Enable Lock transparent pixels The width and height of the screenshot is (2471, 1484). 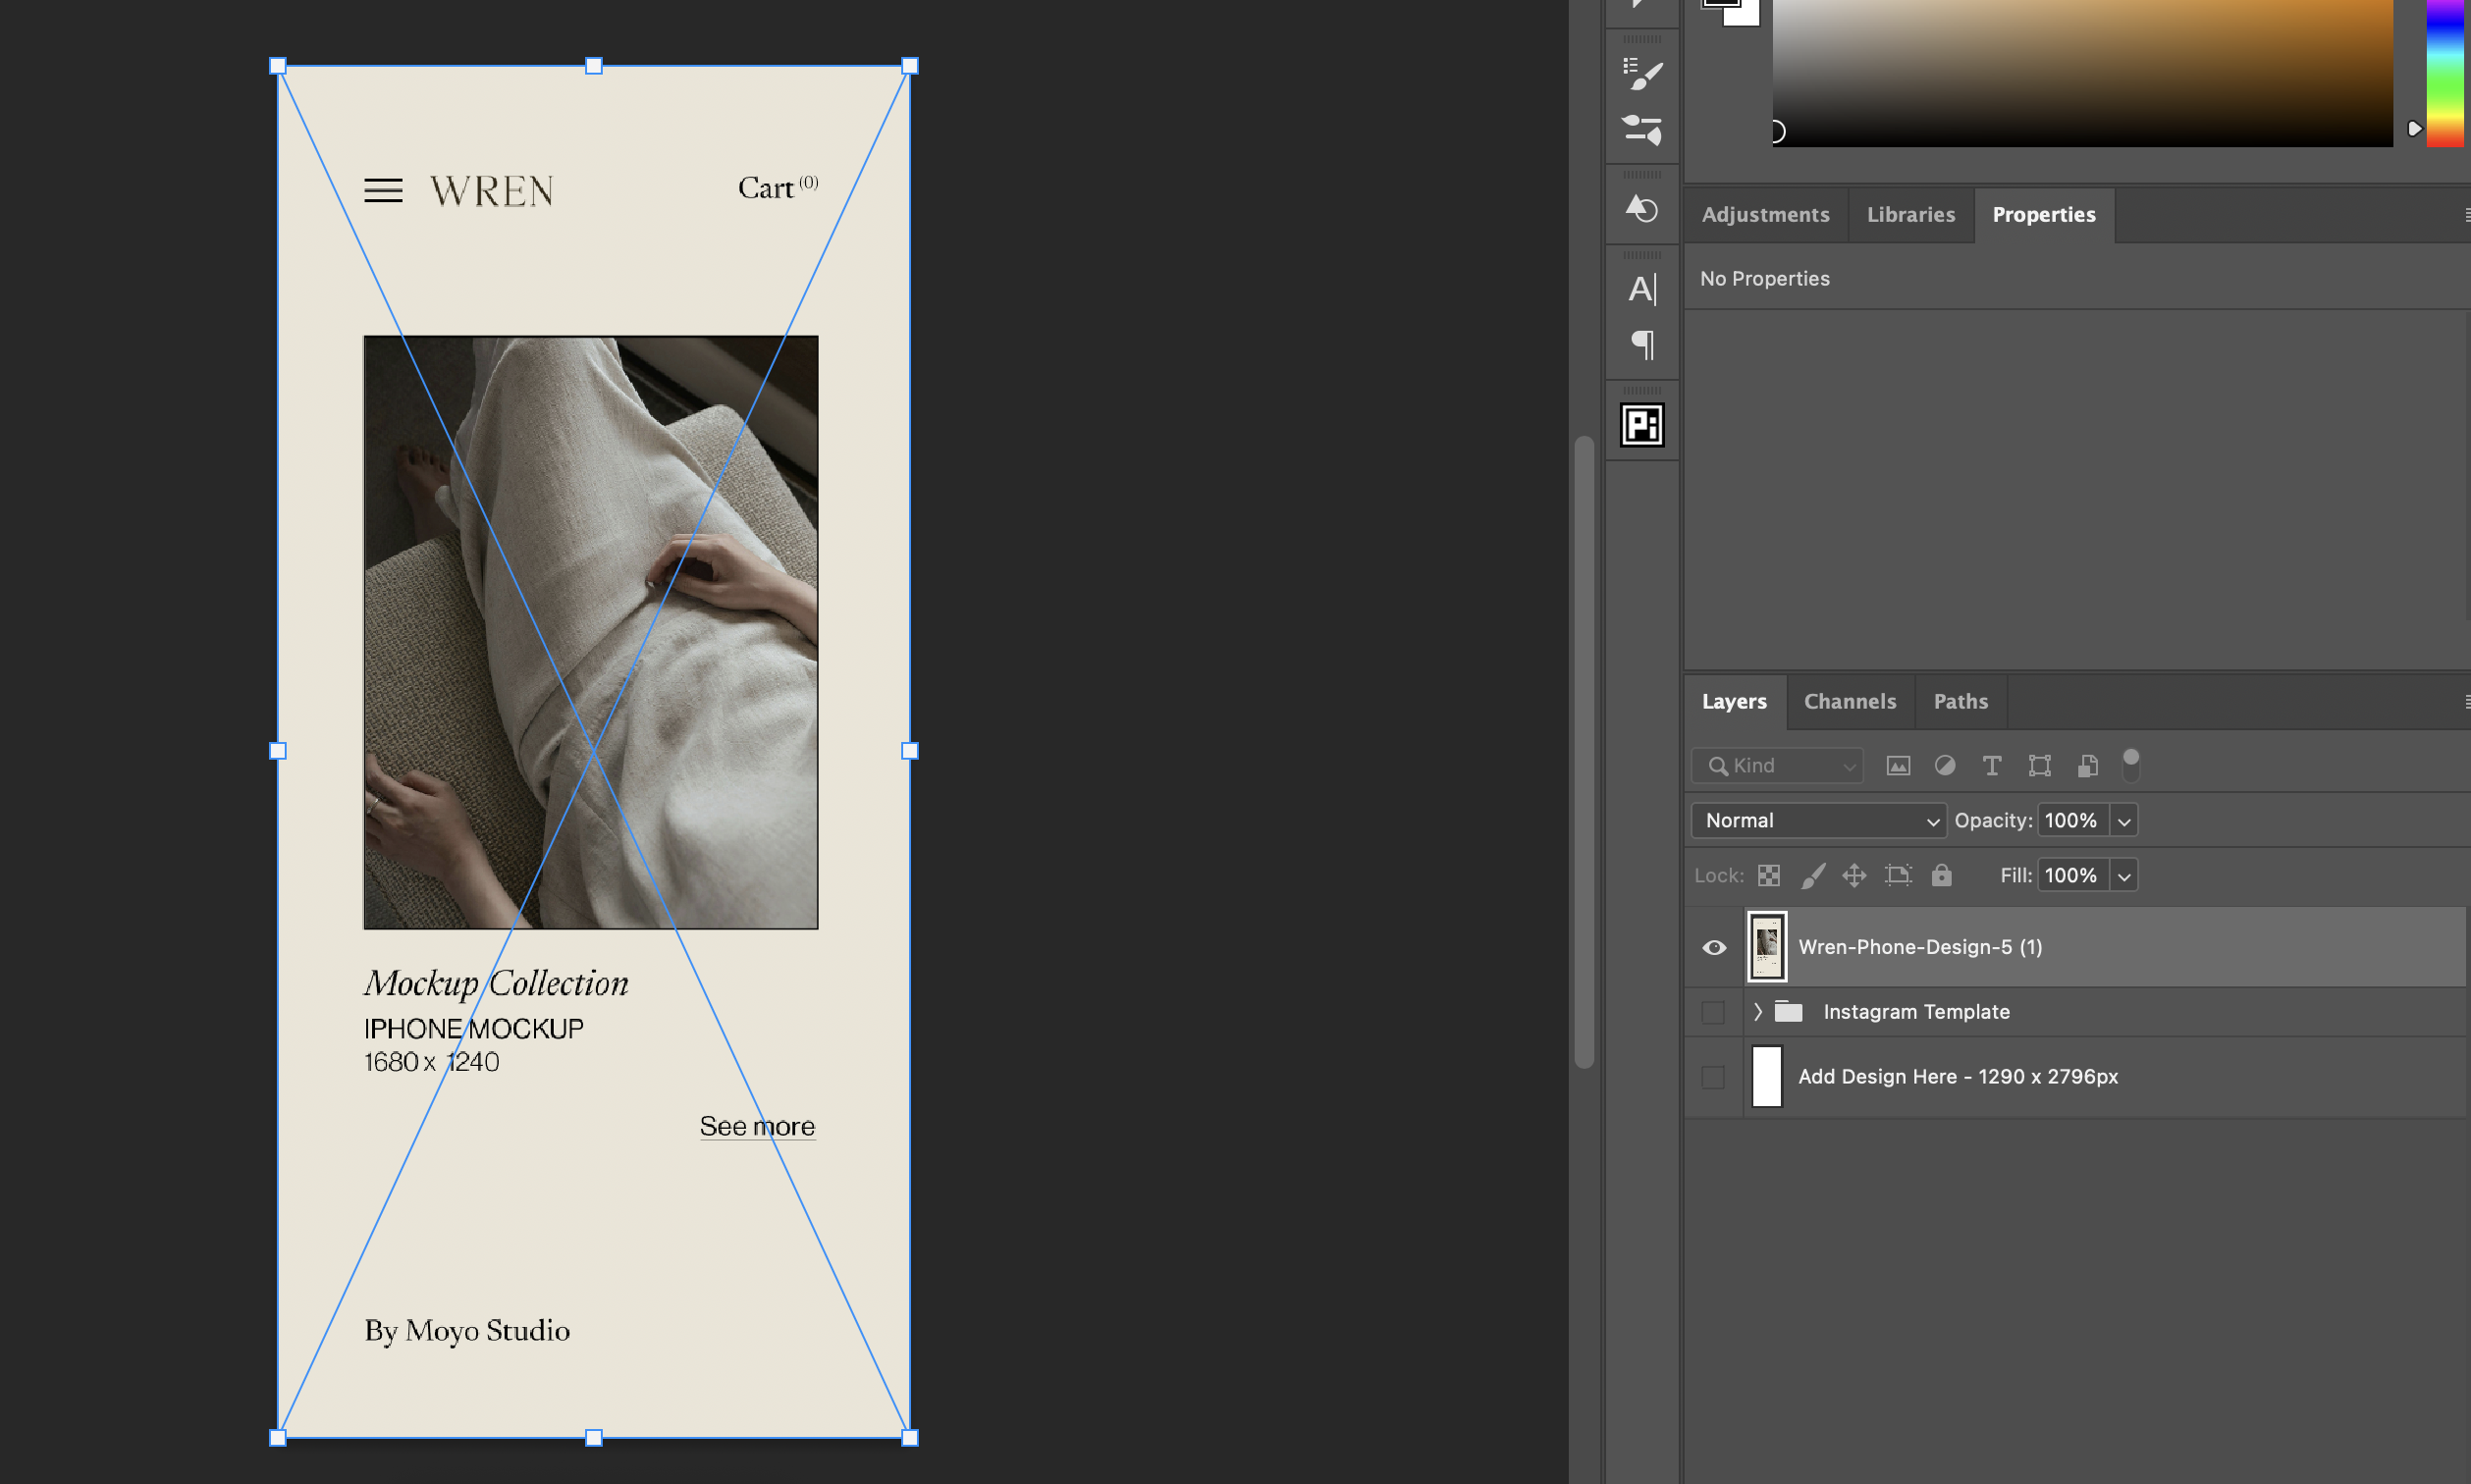(1768, 875)
